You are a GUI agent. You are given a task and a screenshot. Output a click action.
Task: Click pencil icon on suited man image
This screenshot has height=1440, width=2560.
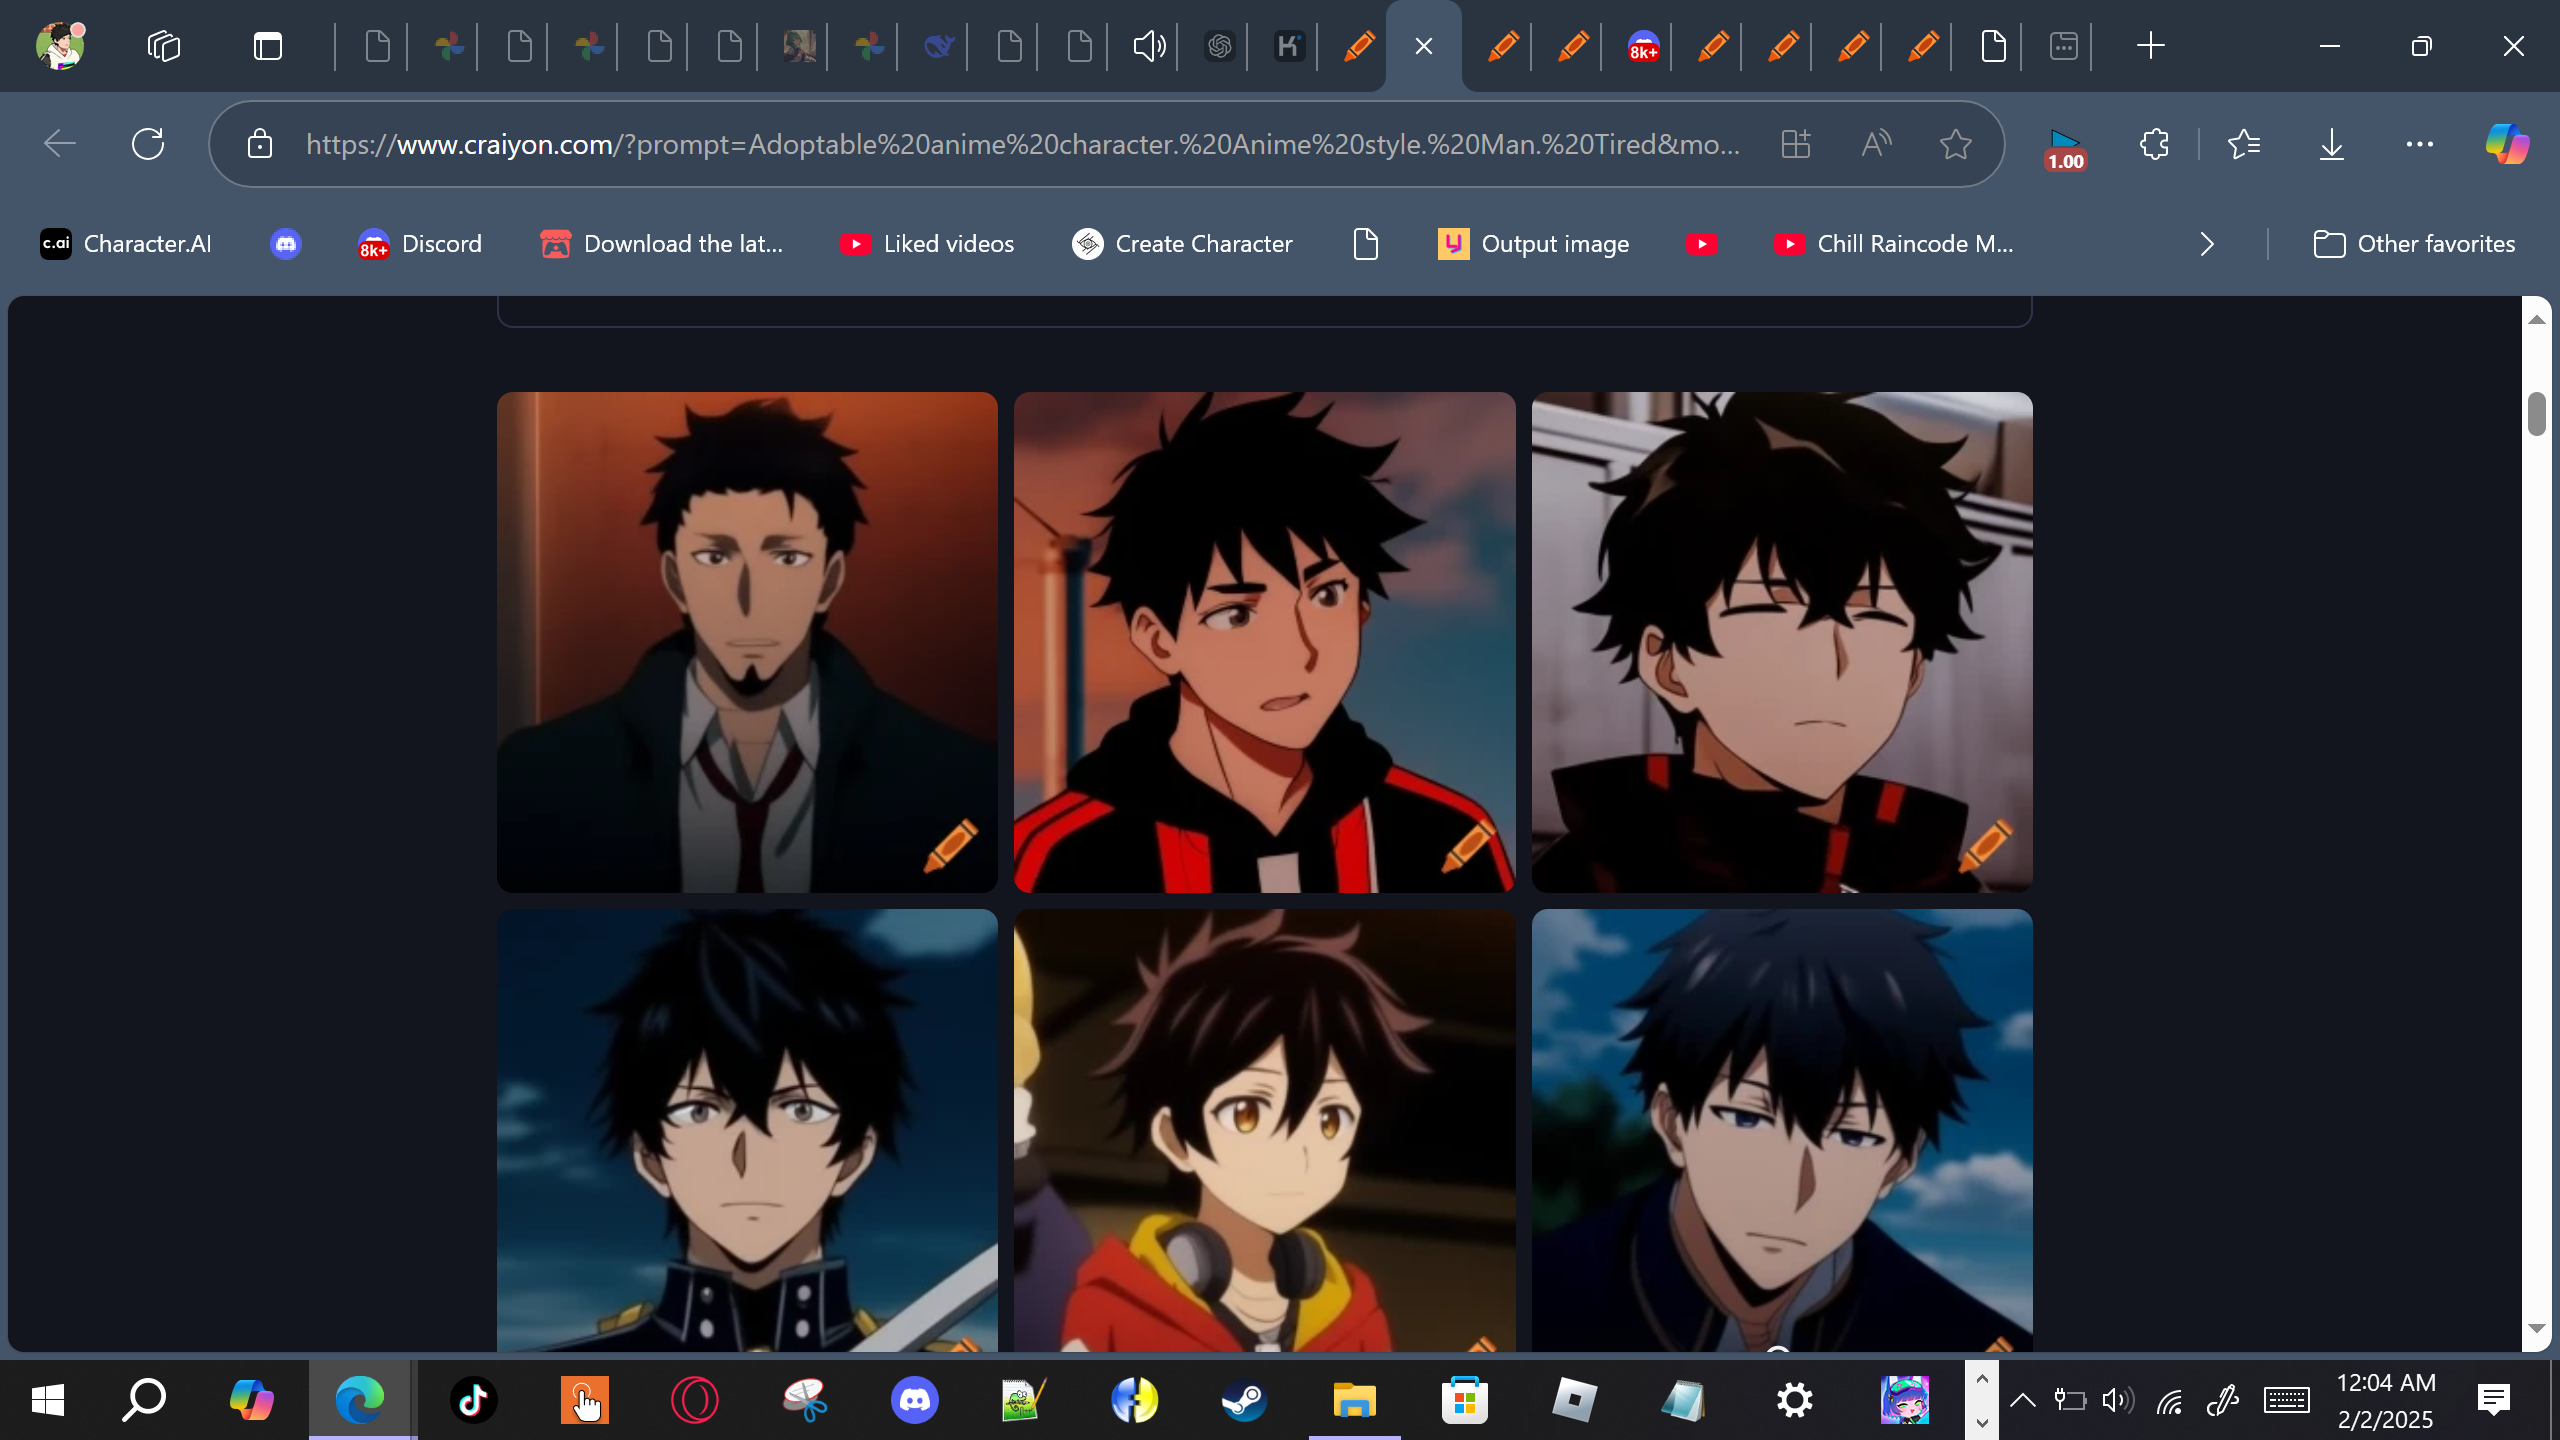pos(950,845)
